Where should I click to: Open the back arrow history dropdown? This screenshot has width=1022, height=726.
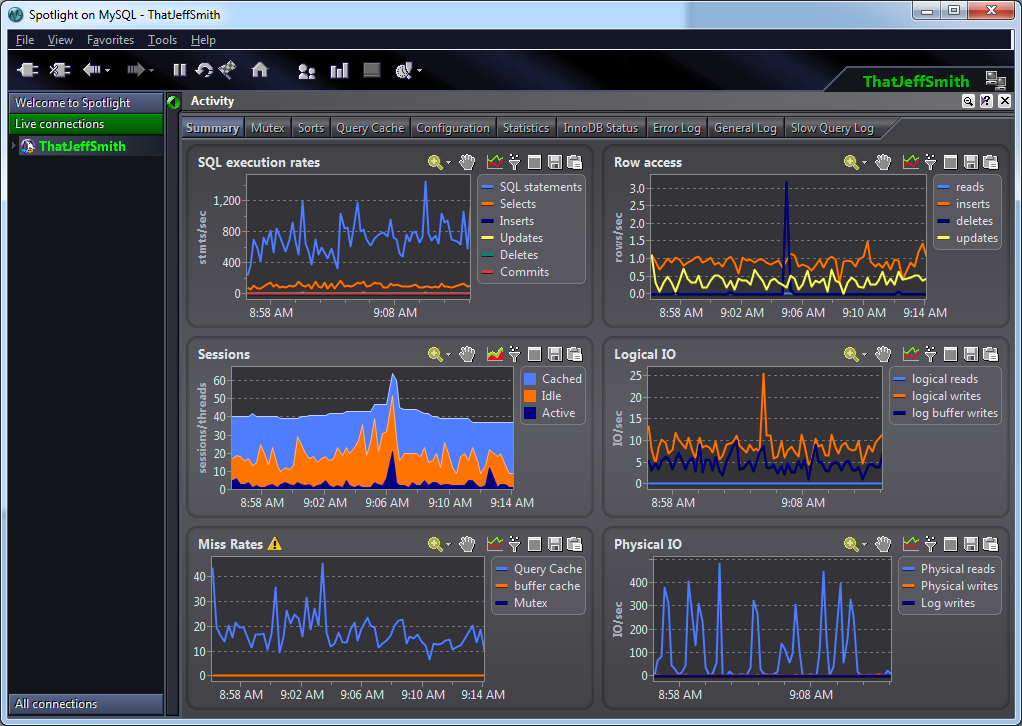tap(108, 70)
